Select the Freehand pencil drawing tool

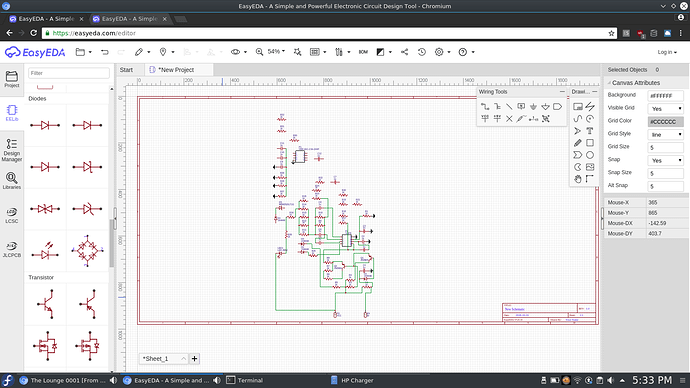click(x=578, y=143)
